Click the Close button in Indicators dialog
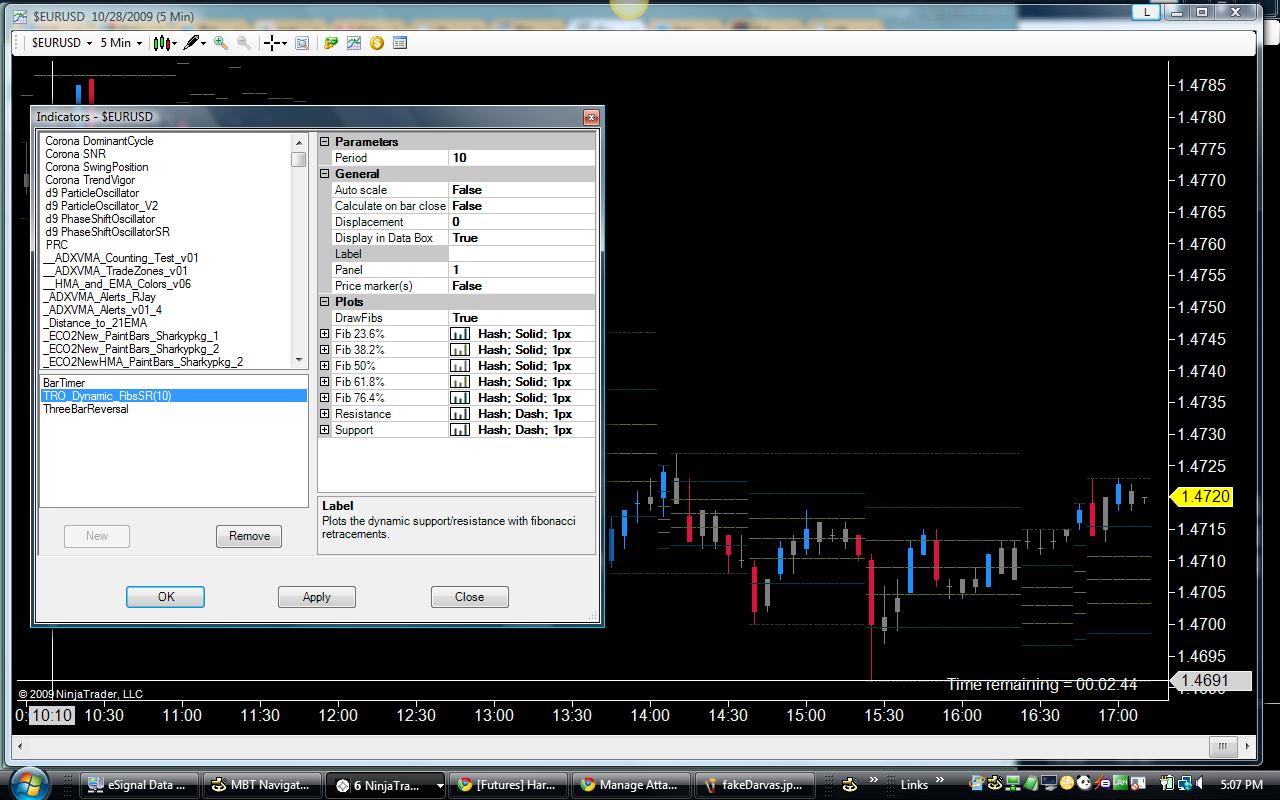Viewport: 1280px width, 800px height. 469,597
